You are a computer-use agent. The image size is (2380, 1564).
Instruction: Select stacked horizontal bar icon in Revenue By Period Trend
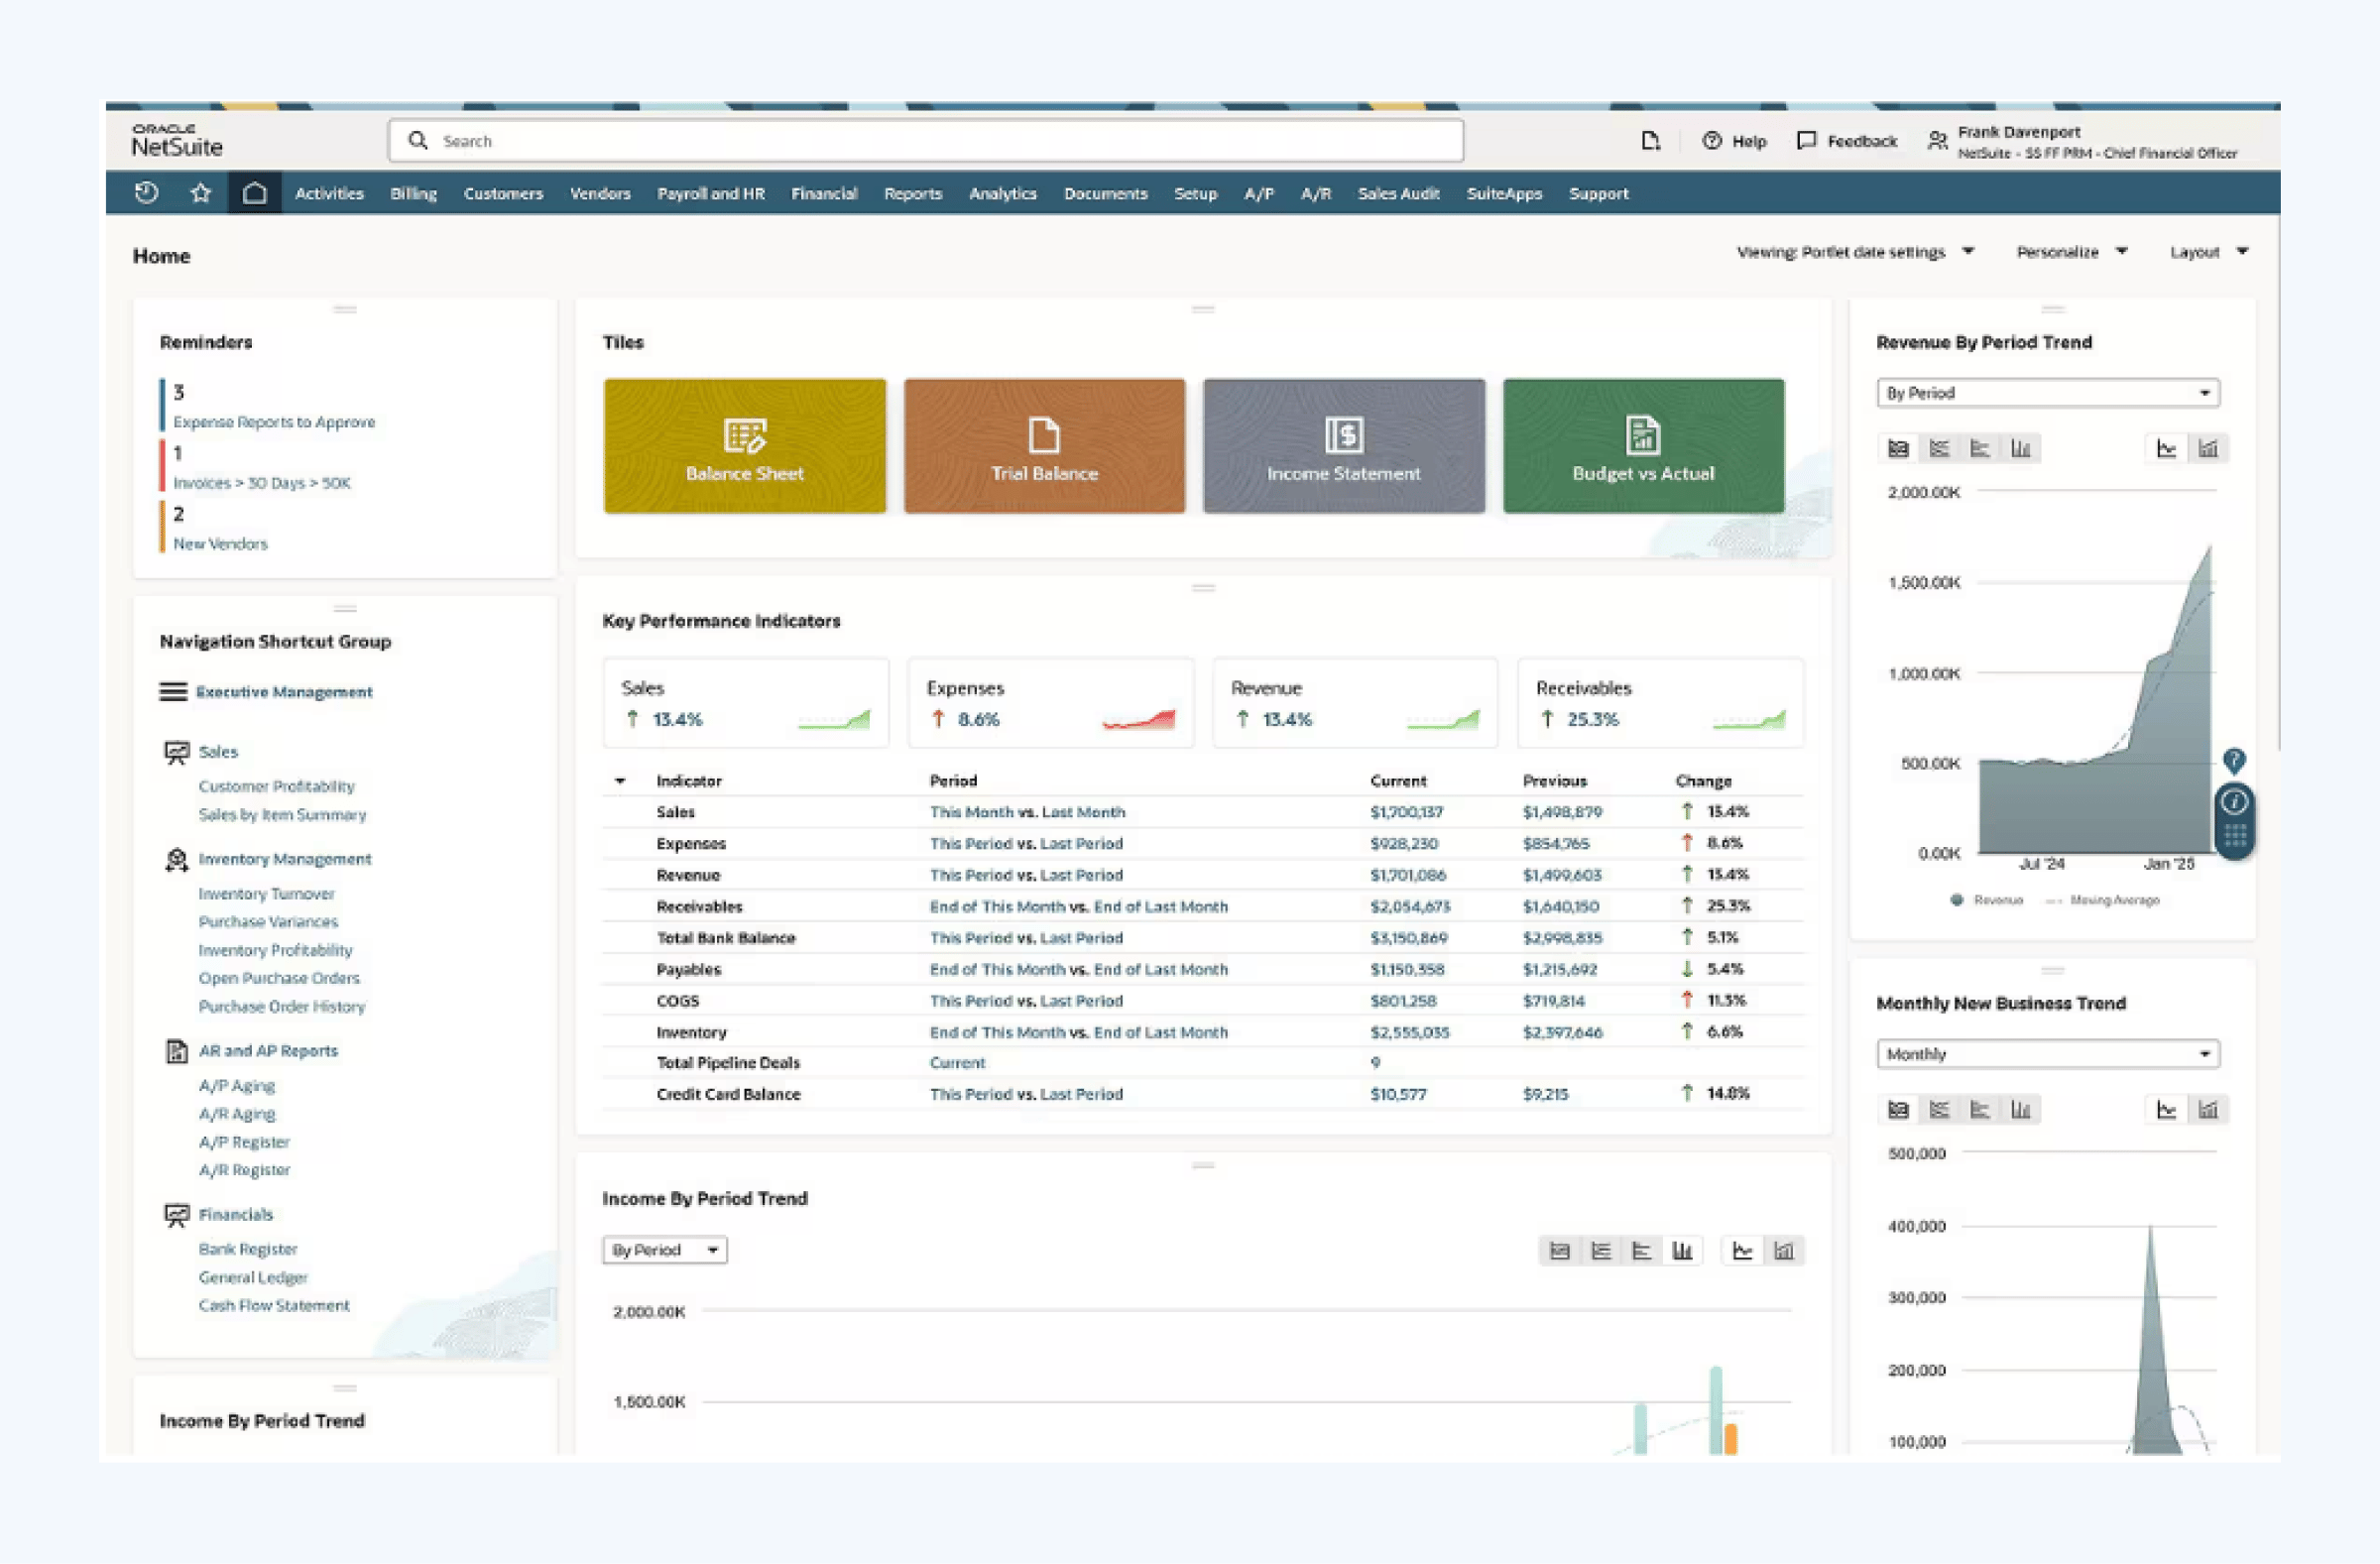[x=1939, y=449]
